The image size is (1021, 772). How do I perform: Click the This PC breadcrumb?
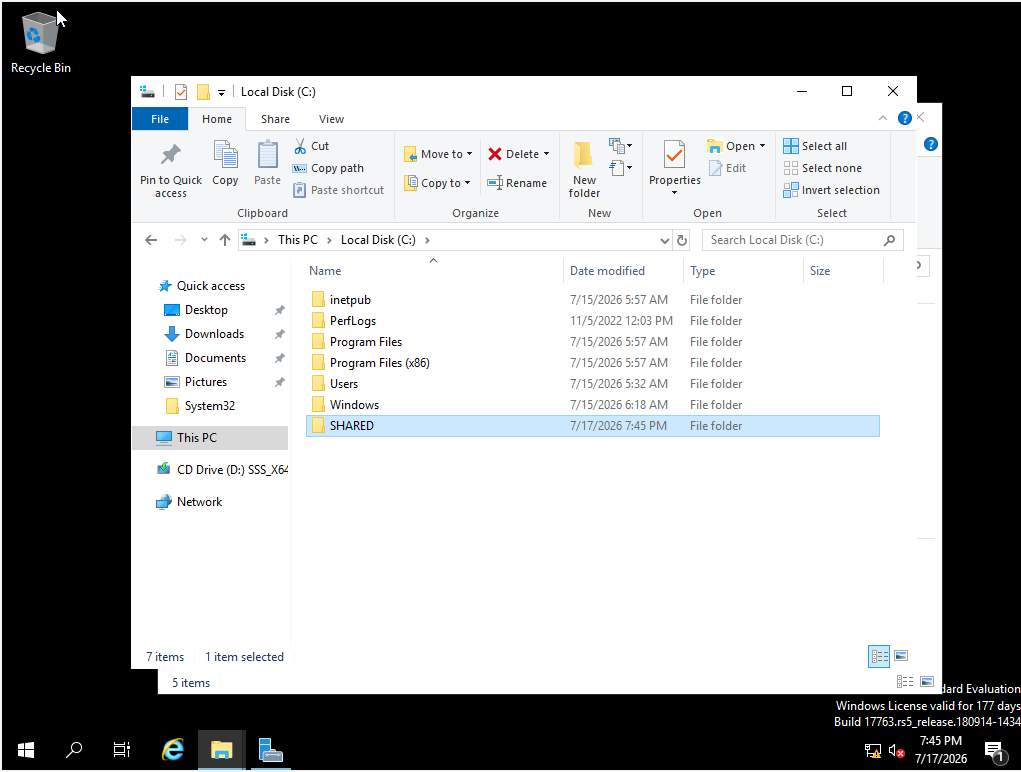pos(298,240)
